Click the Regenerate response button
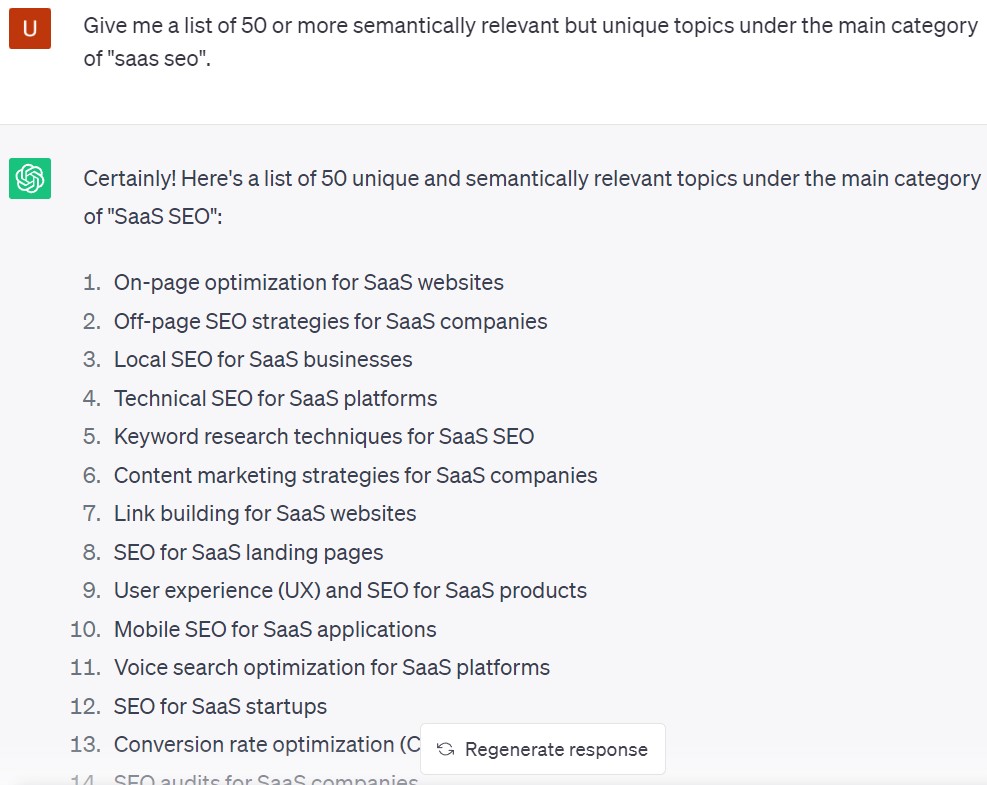987x785 pixels. pos(543,749)
